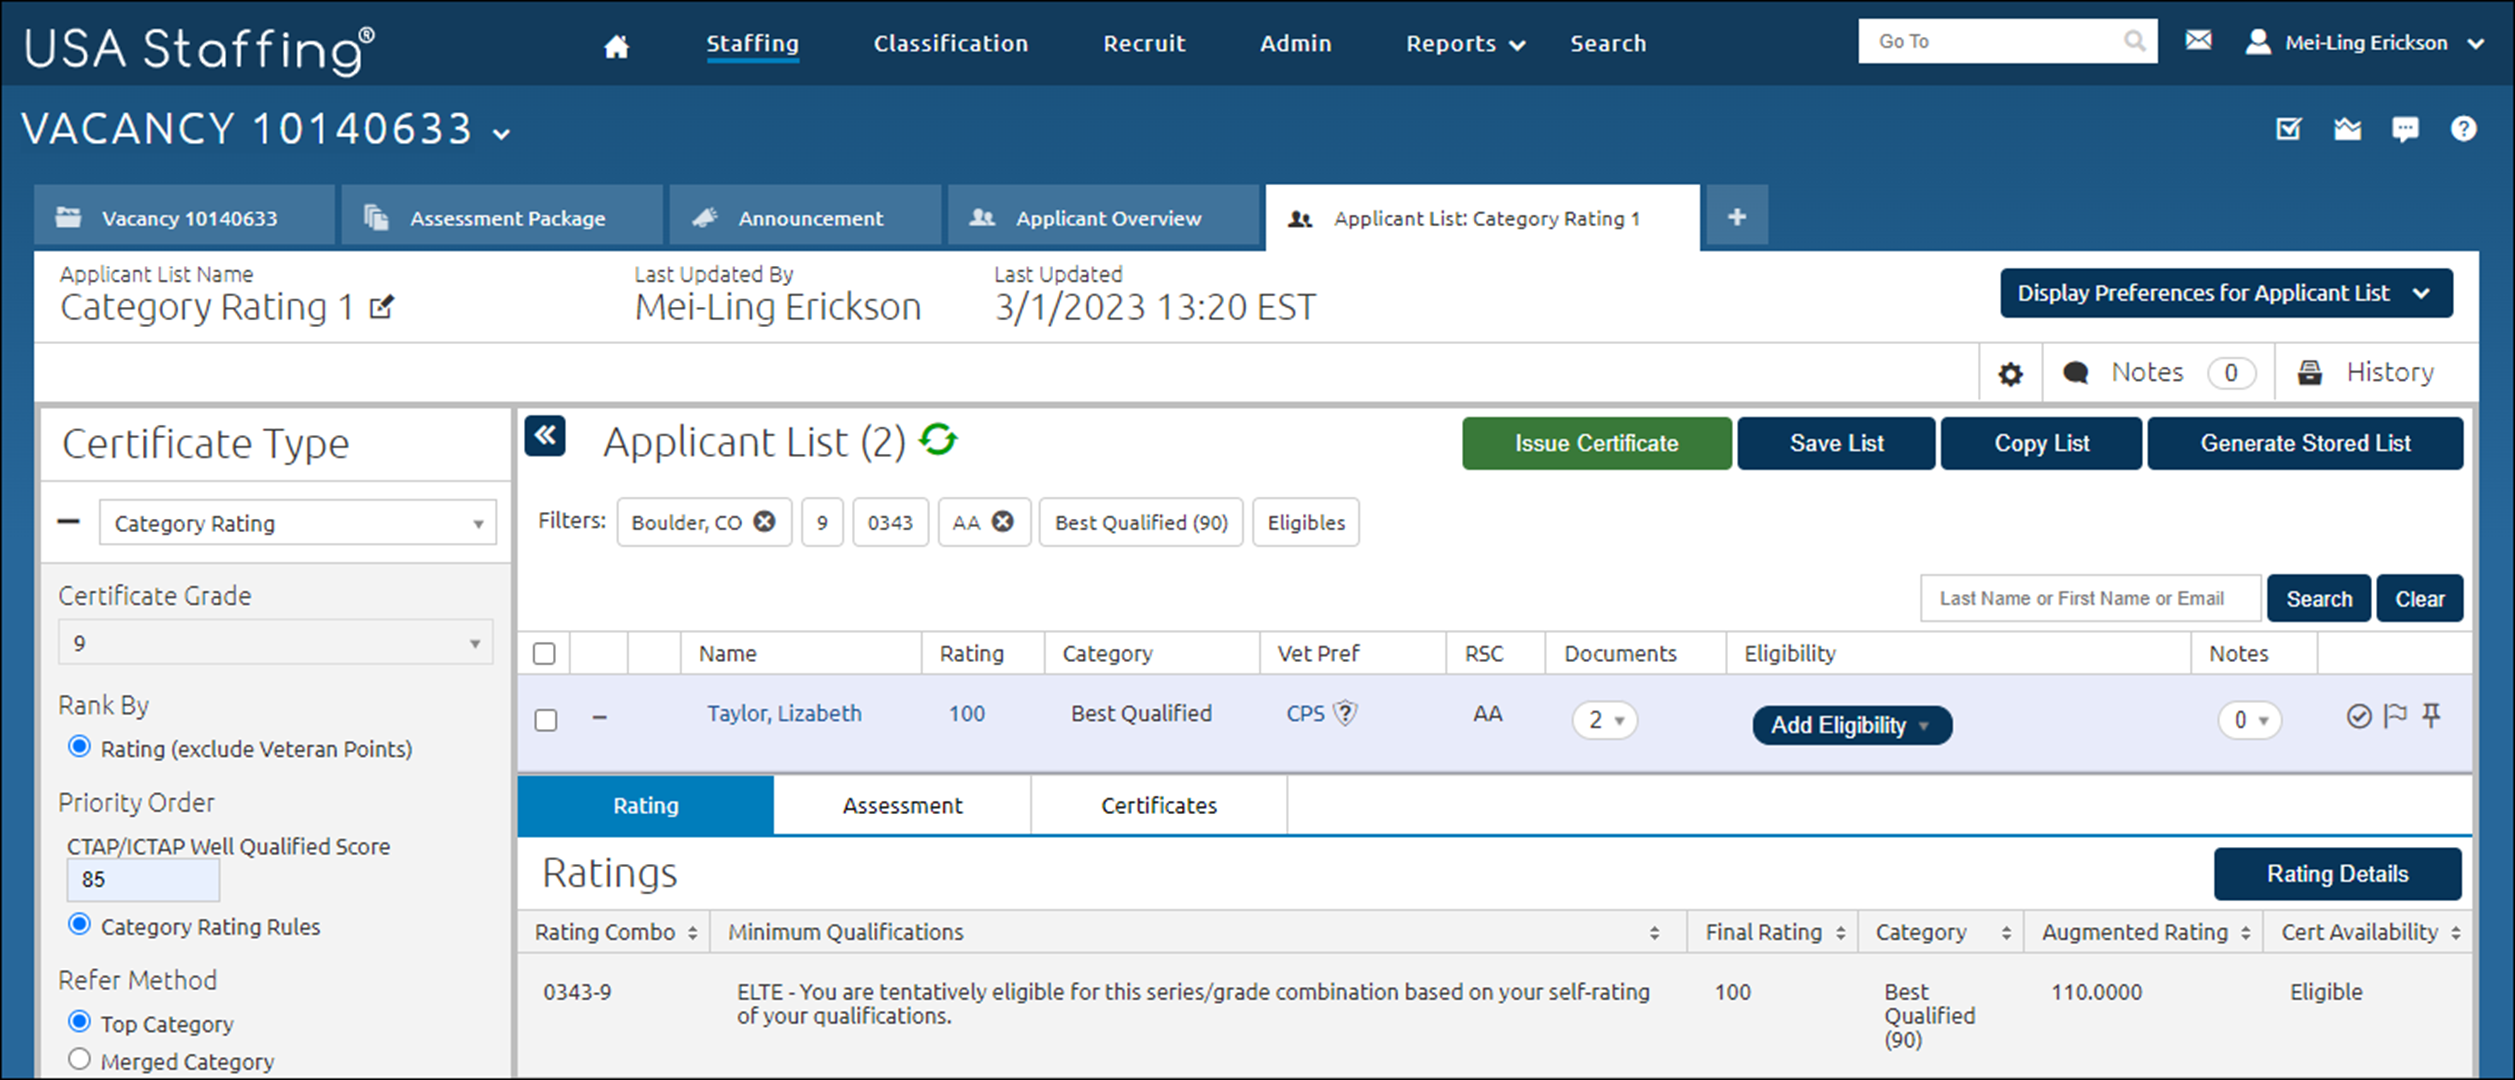
Task: Collapse the left panel with double-arrow icon
Action: click(x=545, y=436)
